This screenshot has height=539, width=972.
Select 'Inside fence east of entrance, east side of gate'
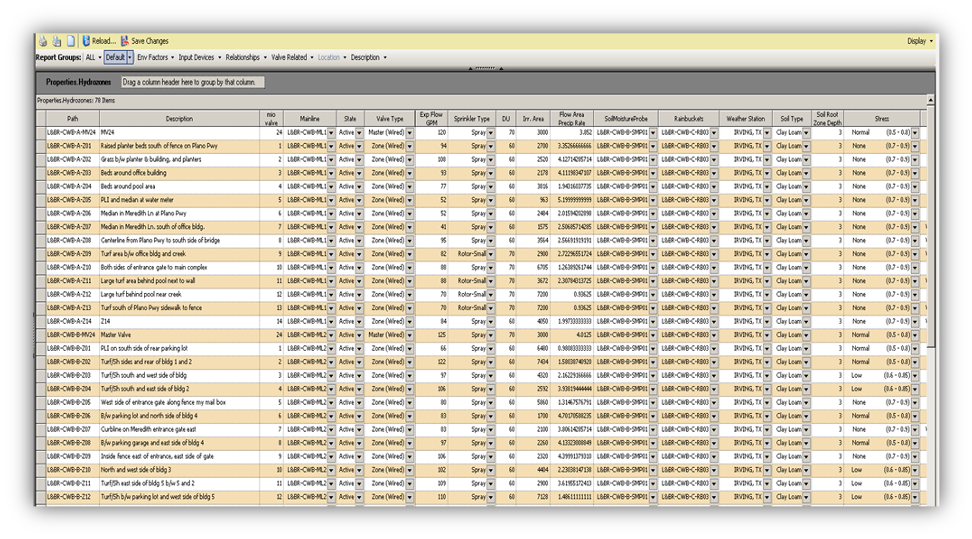pos(179,457)
